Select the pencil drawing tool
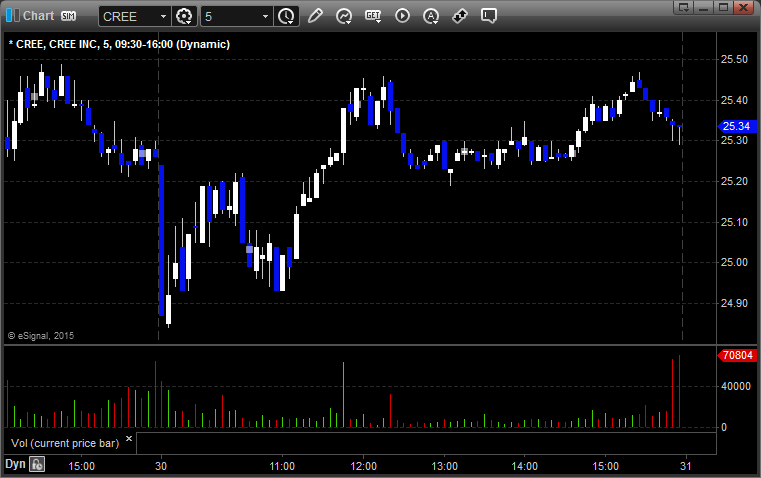761x478 pixels. [315, 16]
